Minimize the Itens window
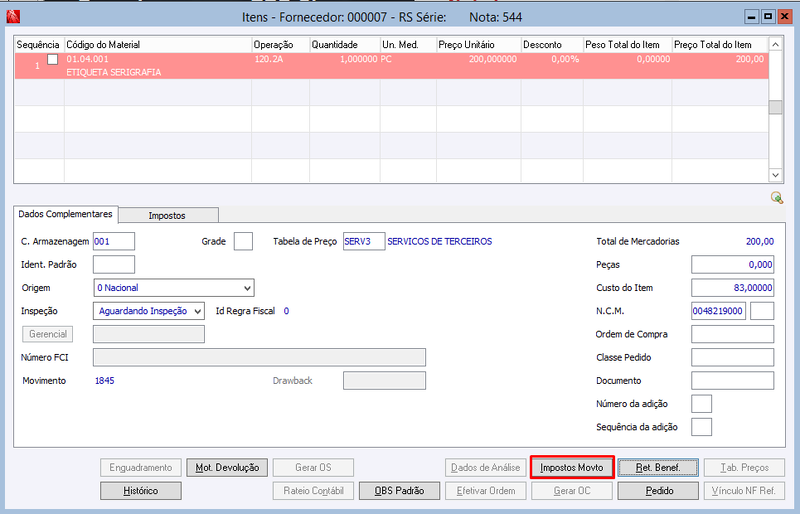Viewport: 800px width, 514px height. (751, 17)
